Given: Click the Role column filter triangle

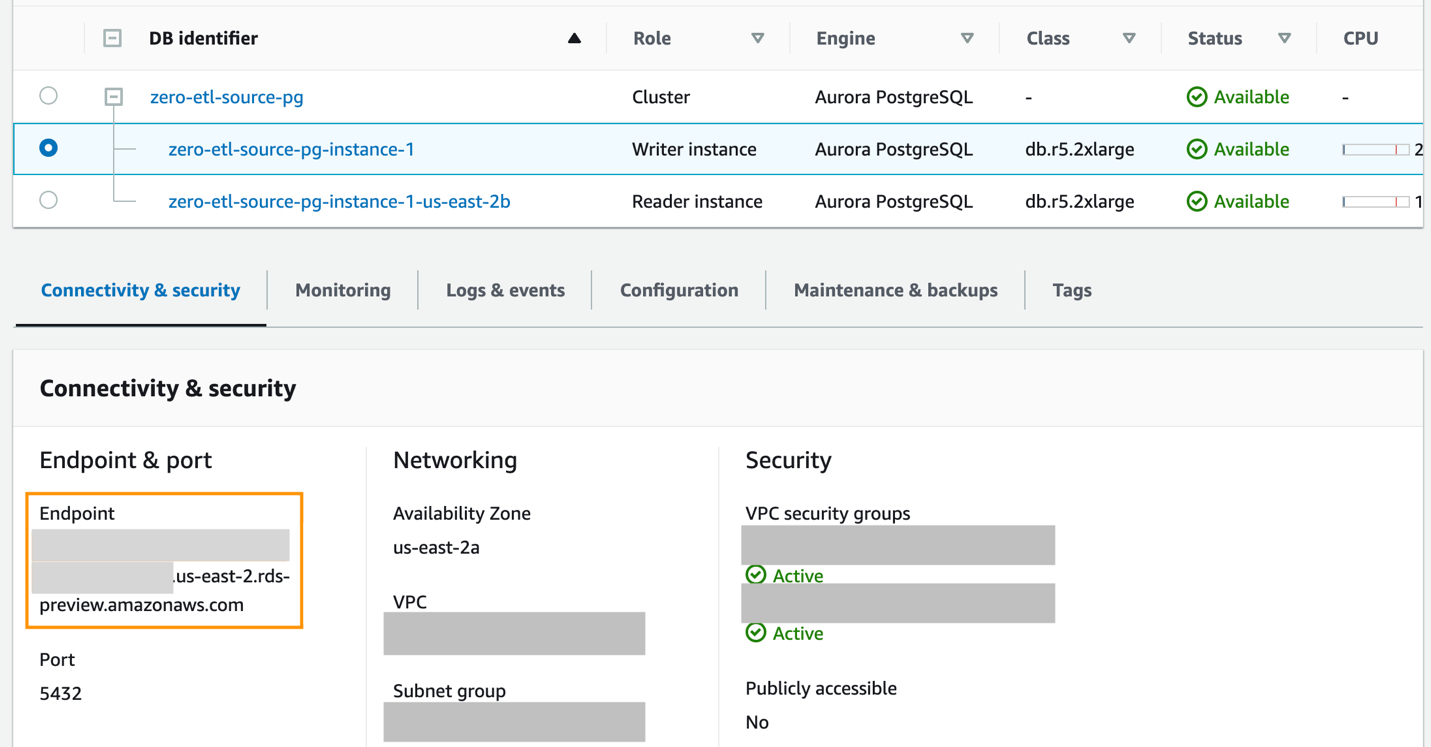Looking at the screenshot, I should [757, 39].
